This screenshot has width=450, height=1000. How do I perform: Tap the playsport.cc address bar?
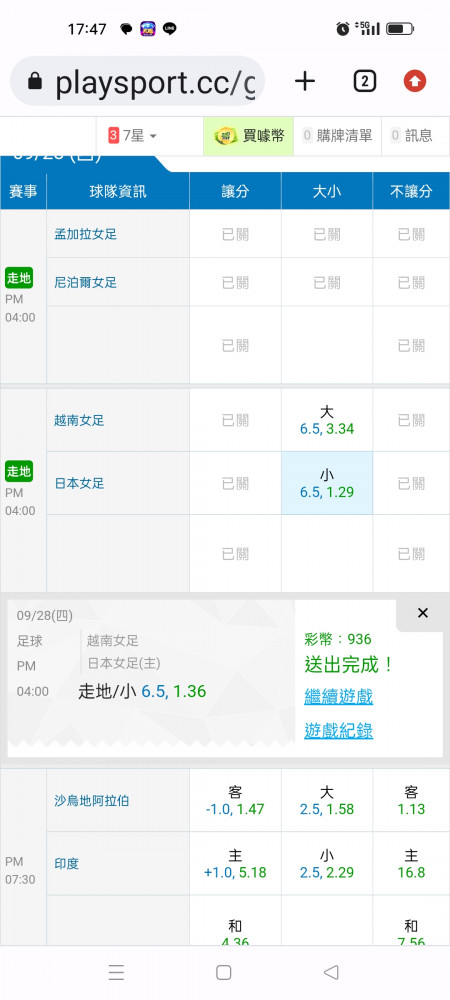point(138,81)
